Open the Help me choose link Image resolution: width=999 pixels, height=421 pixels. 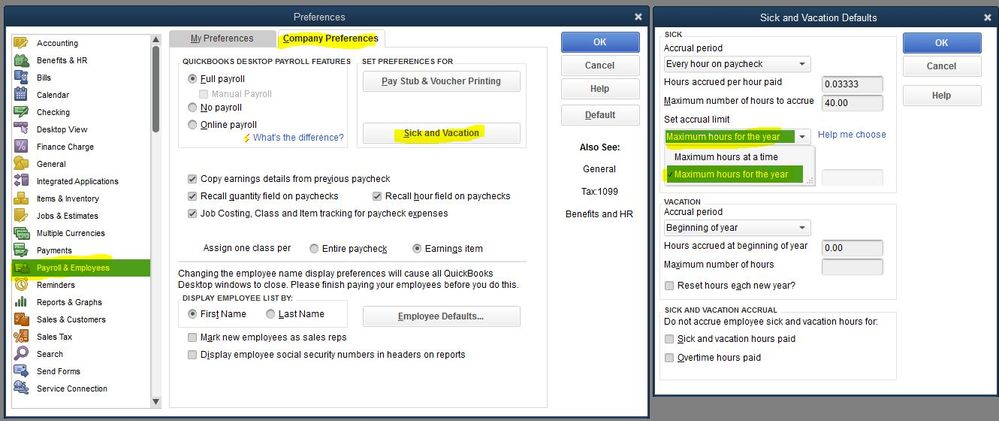(852, 134)
